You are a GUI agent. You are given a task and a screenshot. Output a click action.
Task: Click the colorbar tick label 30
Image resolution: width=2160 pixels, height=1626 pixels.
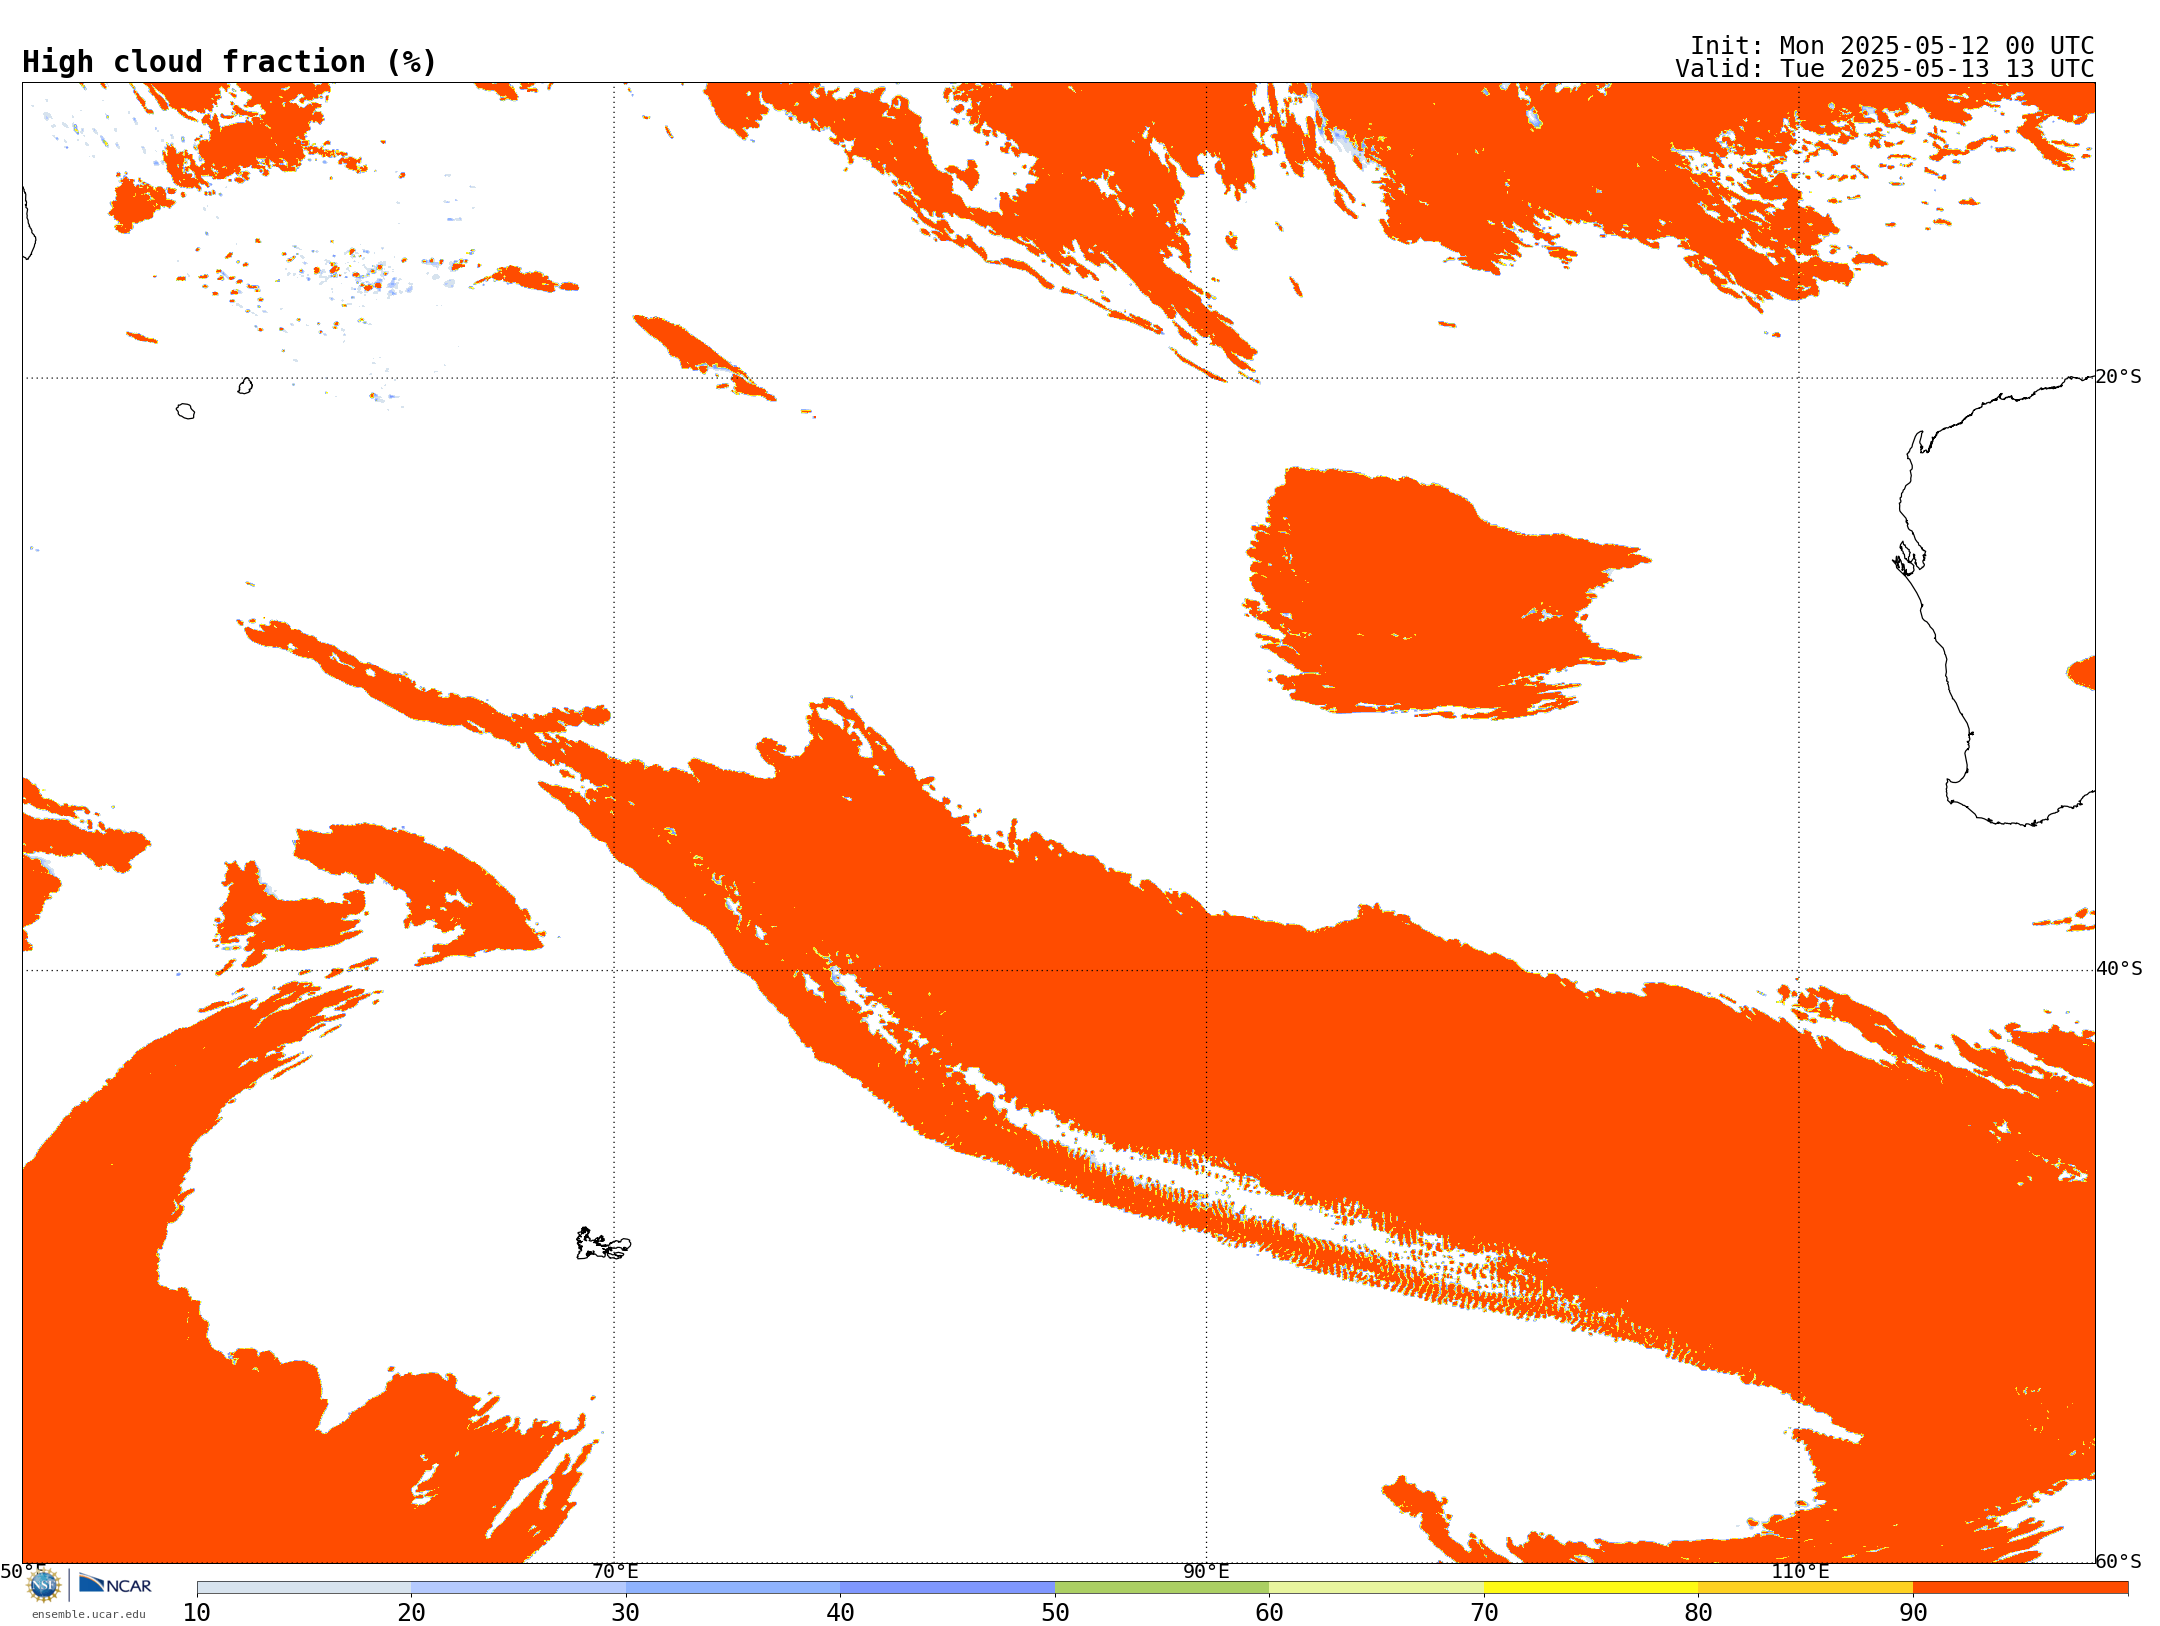[x=626, y=1613]
